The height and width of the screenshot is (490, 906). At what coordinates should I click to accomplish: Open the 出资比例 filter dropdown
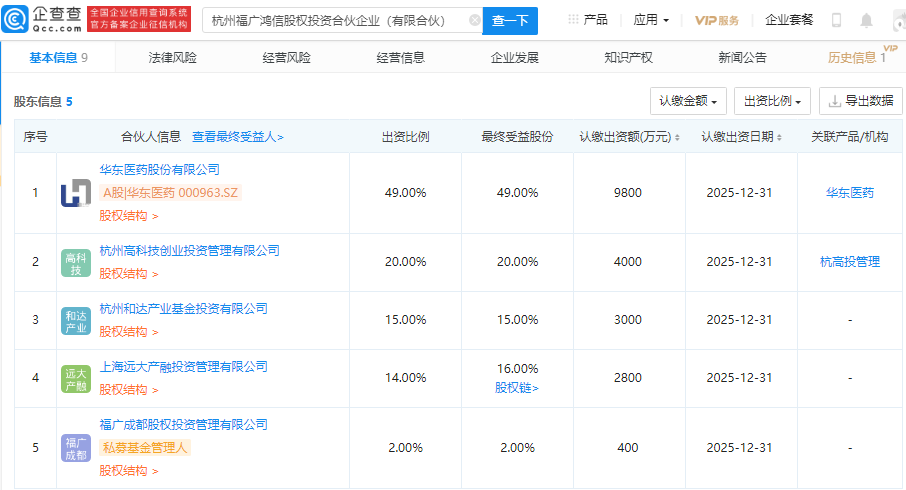coord(773,101)
